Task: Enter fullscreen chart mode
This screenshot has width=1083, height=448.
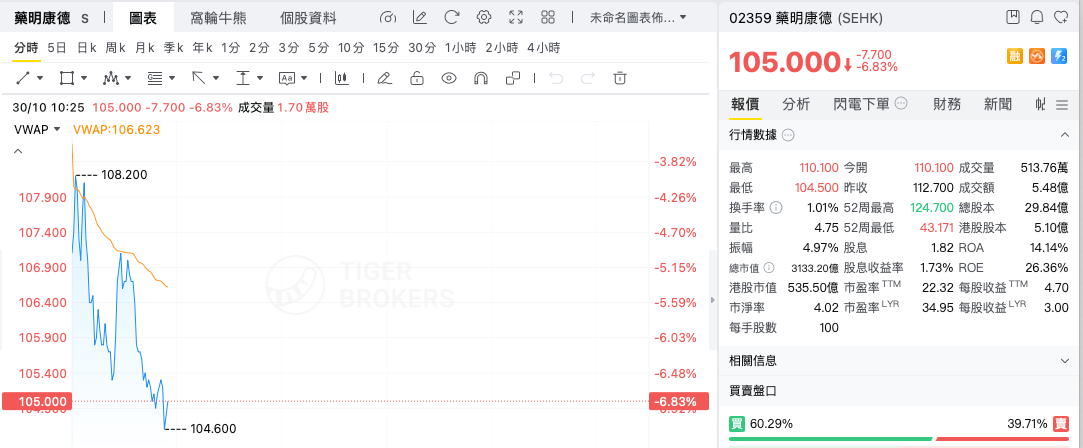Action: pyautogui.click(x=516, y=18)
